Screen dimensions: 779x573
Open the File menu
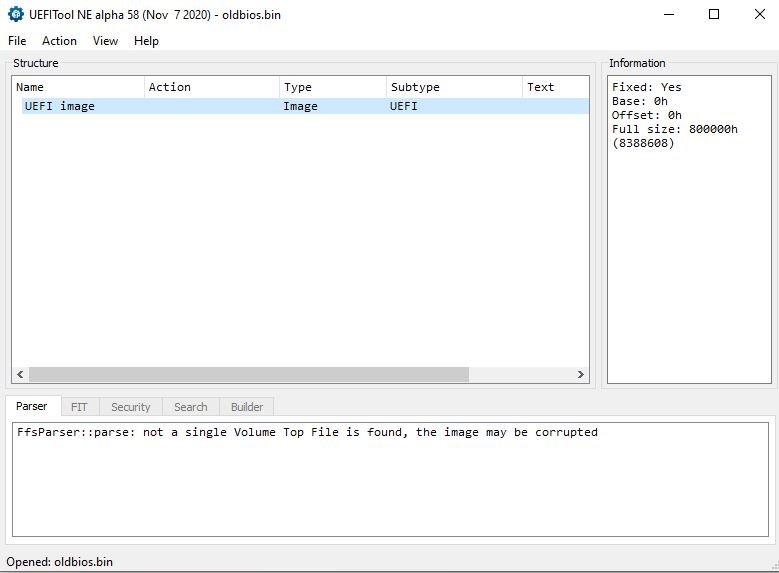point(17,41)
